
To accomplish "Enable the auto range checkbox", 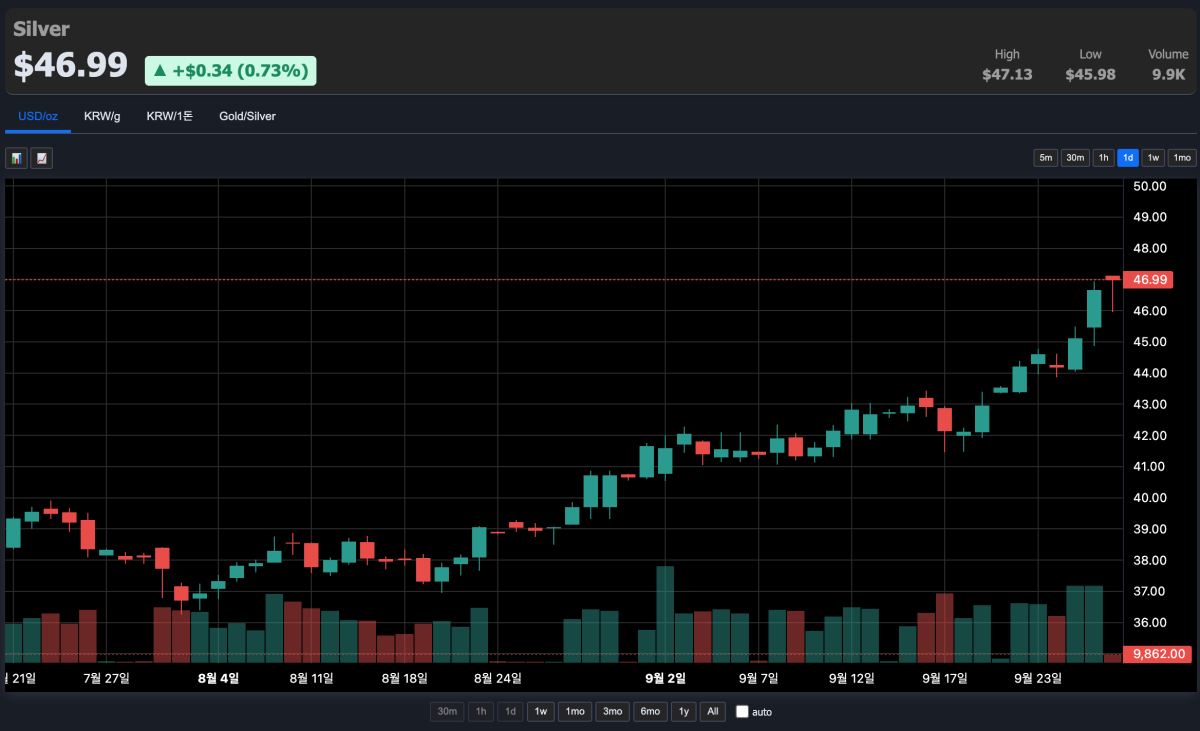I will tap(742, 712).
